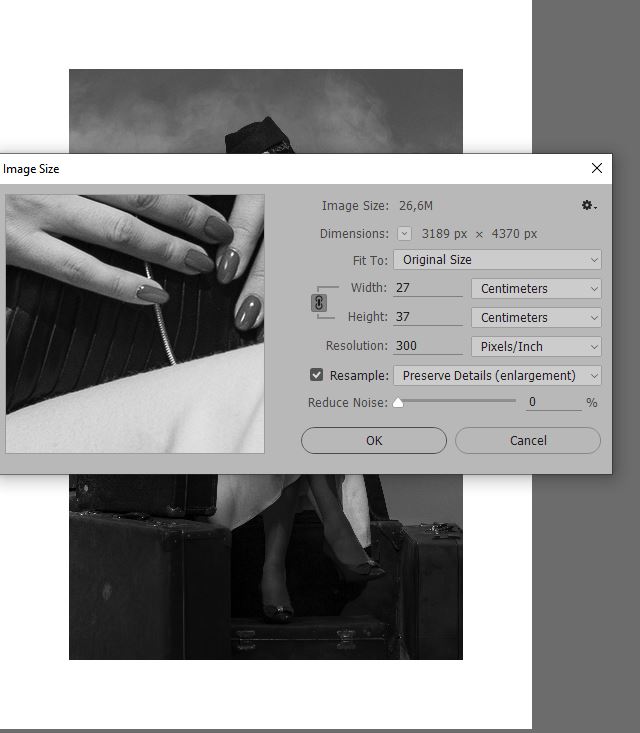Viewport: 640px width, 733px height.
Task: Click the 26,6M image size value
Action: 416,206
